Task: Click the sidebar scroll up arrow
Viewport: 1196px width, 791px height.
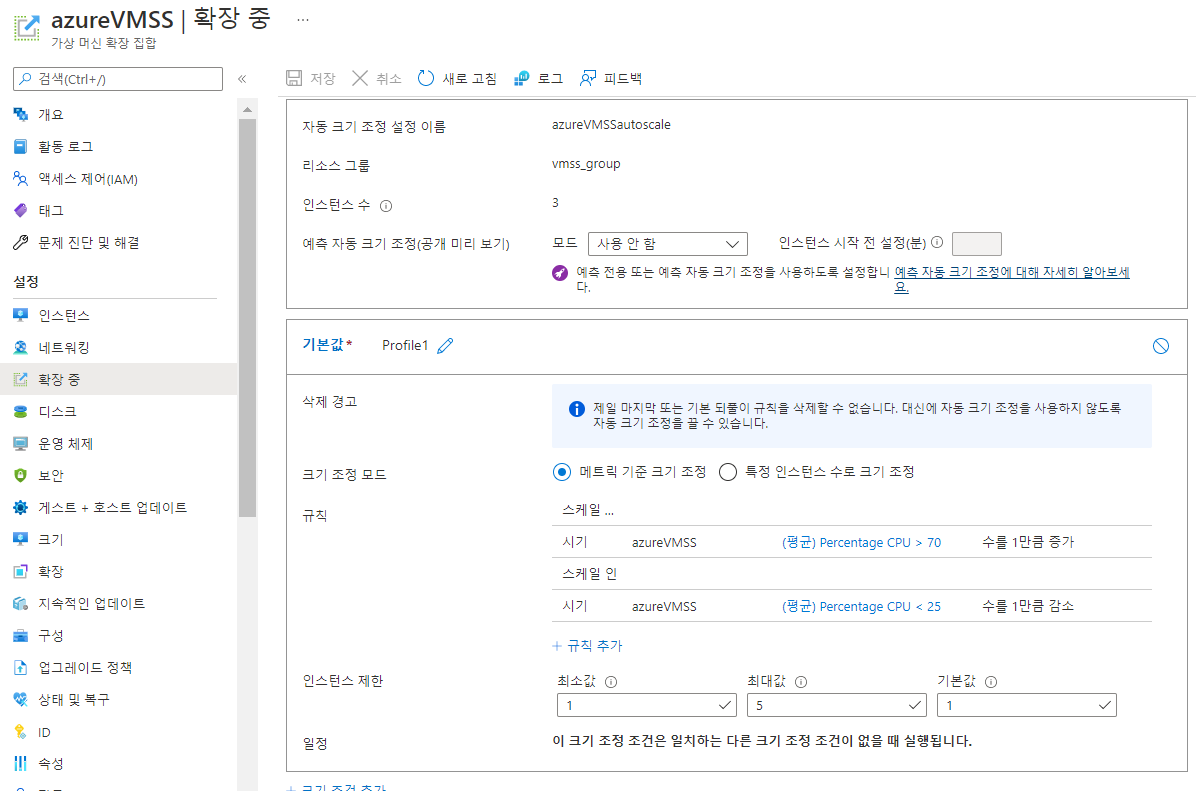Action: pos(247,110)
